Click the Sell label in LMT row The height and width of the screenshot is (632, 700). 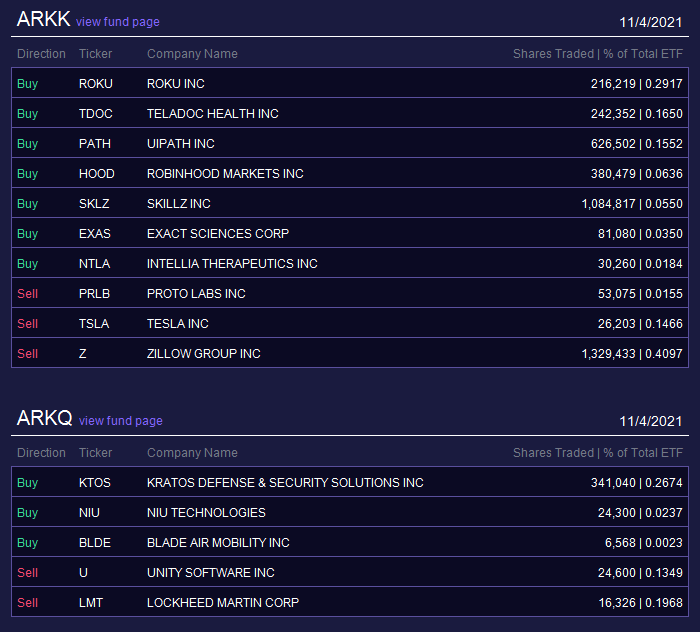[28, 603]
